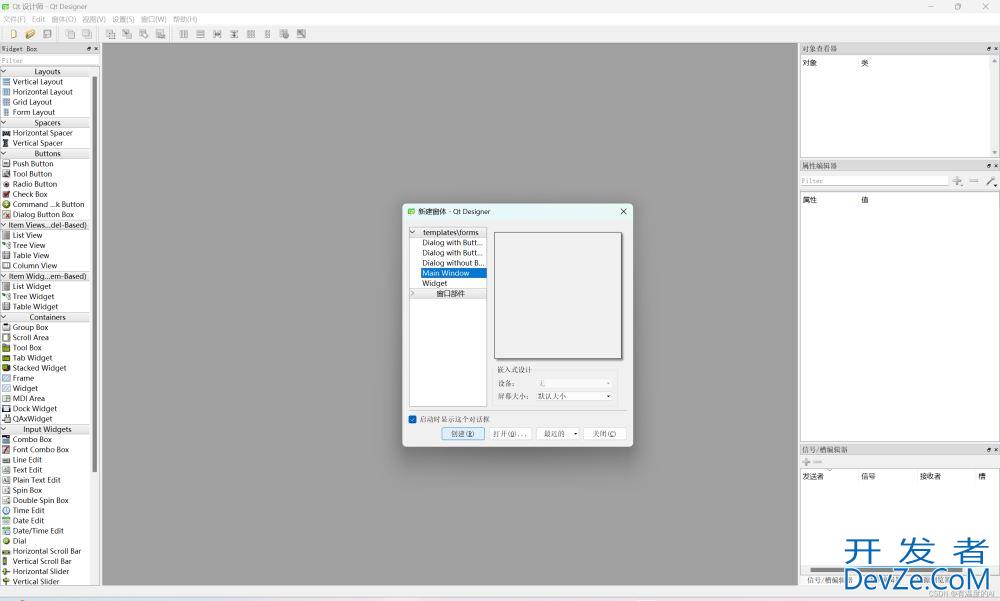Pick Tab Widget in Widget Box
Viewport: 1000px width, 601px height.
(32, 358)
